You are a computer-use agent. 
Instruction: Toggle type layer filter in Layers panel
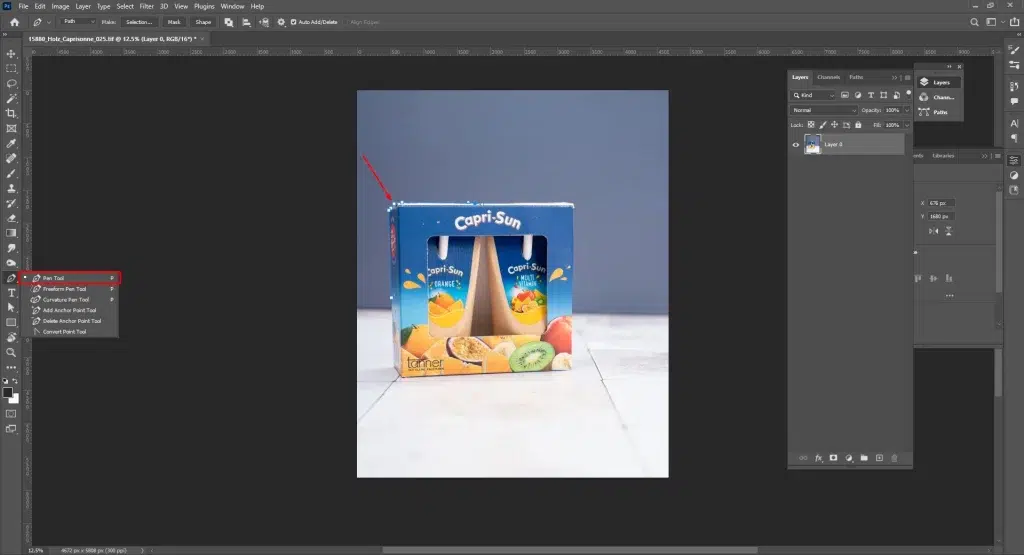[x=871, y=95]
